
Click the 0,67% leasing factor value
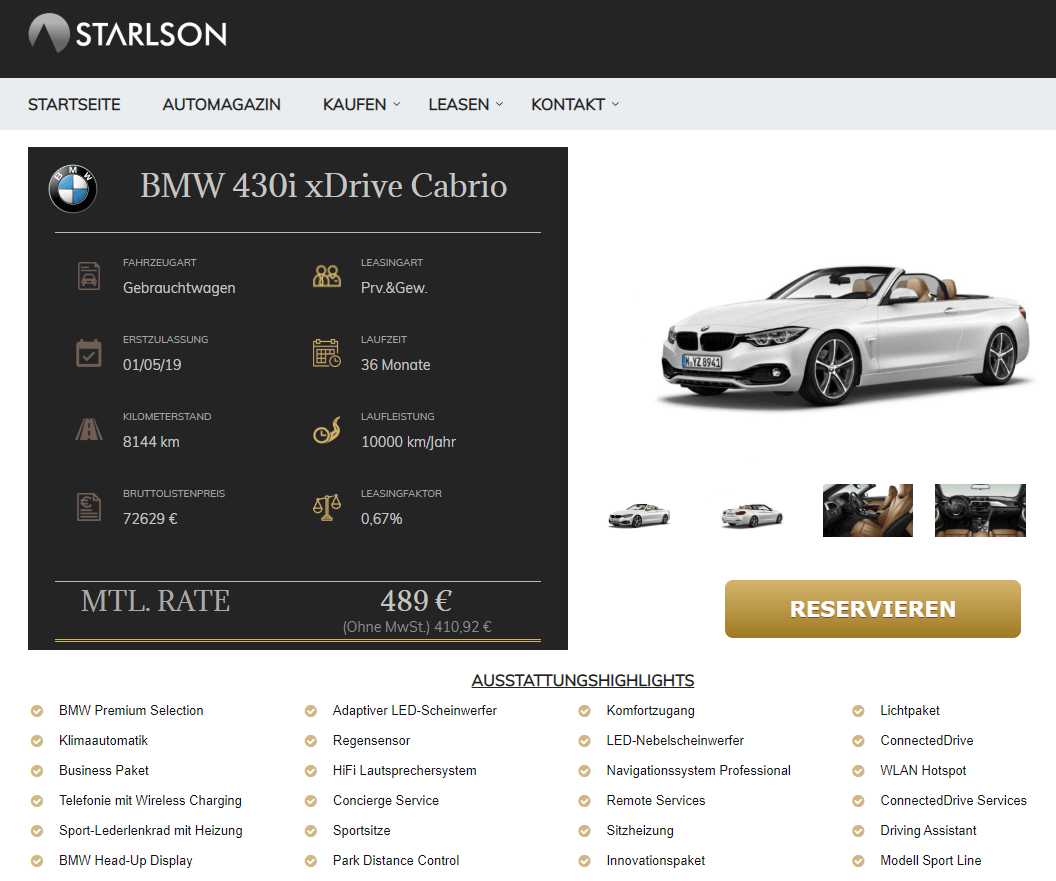pyautogui.click(x=381, y=519)
